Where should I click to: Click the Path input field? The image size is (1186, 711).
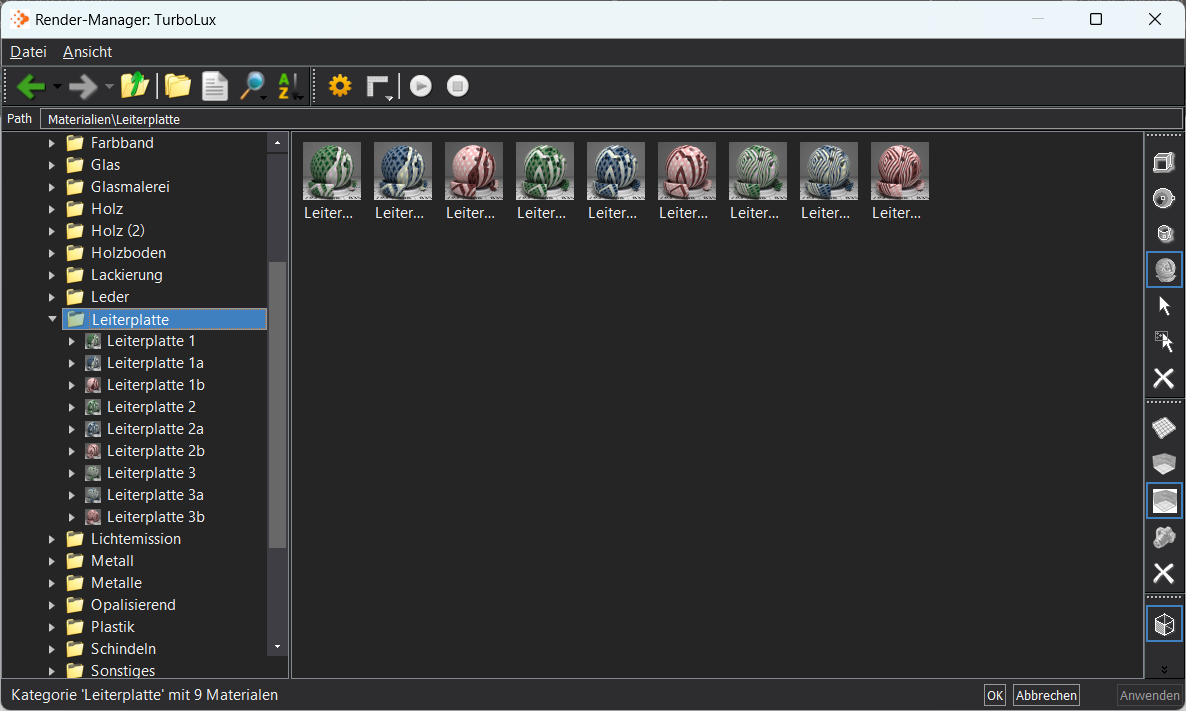[611, 120]
